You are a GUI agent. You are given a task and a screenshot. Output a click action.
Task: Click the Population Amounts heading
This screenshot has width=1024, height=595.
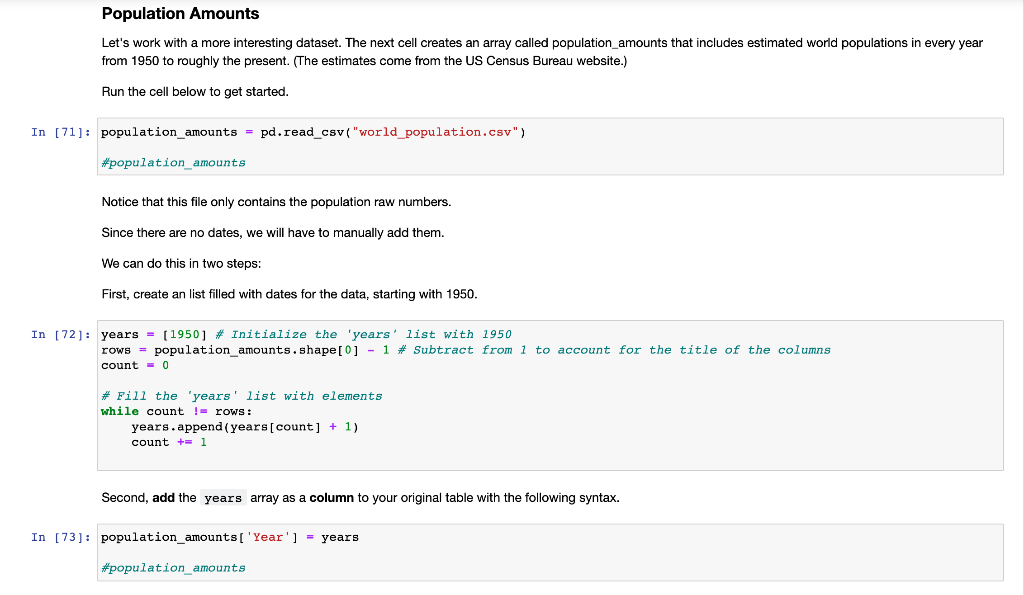180,14
